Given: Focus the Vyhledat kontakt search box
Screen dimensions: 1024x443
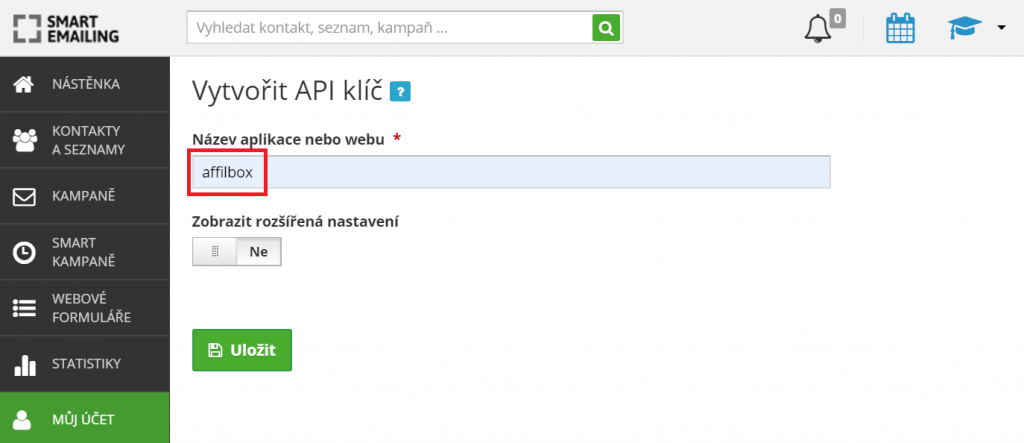Looking at the screenshot, I should pyautogui.click(x=390, y=28).
